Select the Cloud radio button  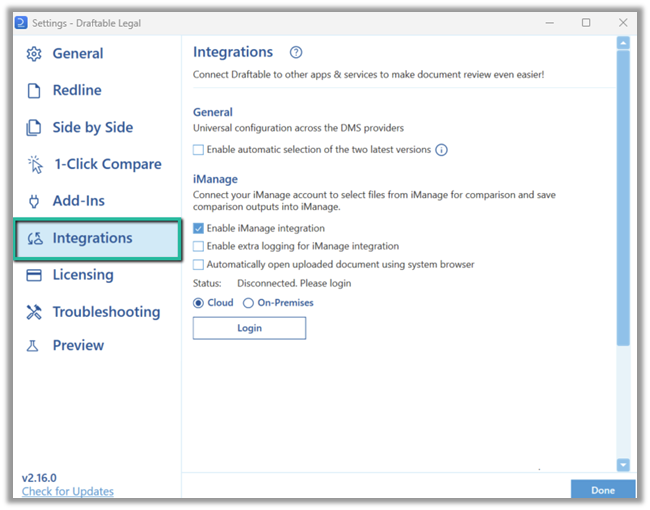pyautogui.click(x=199, y=303)
